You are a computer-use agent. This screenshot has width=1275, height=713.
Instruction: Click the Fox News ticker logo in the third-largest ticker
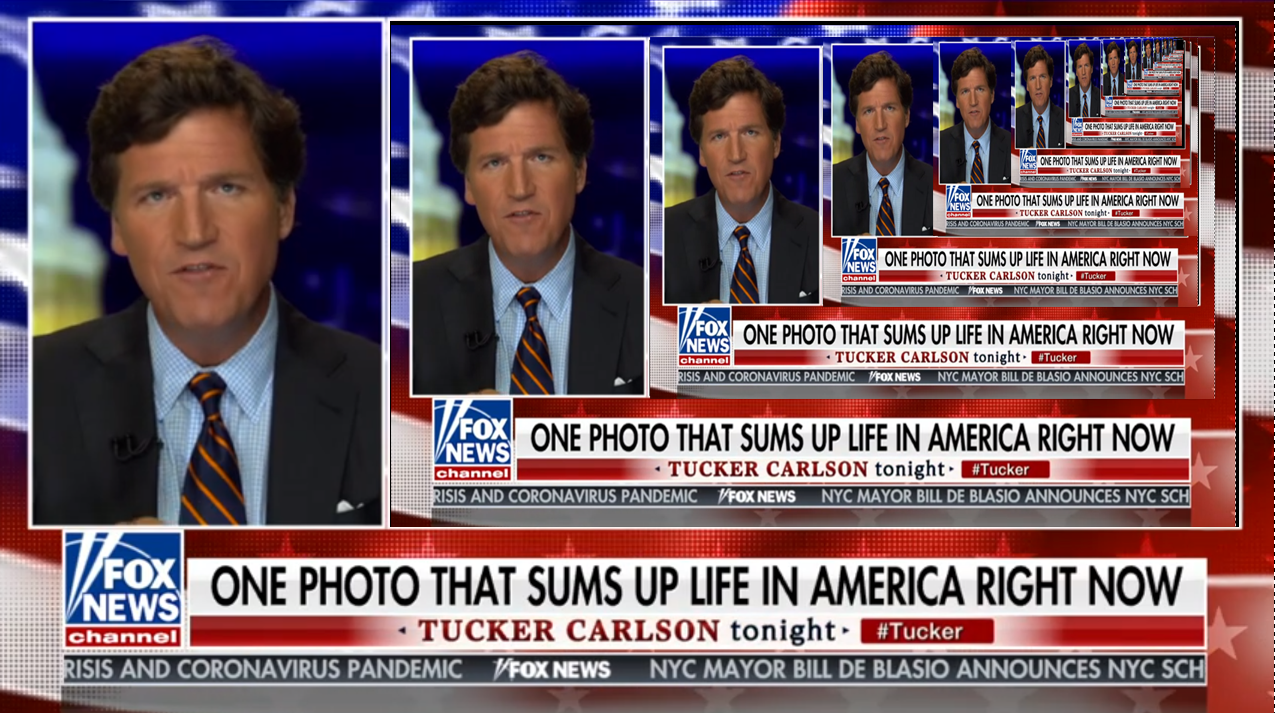click(895, 377)
